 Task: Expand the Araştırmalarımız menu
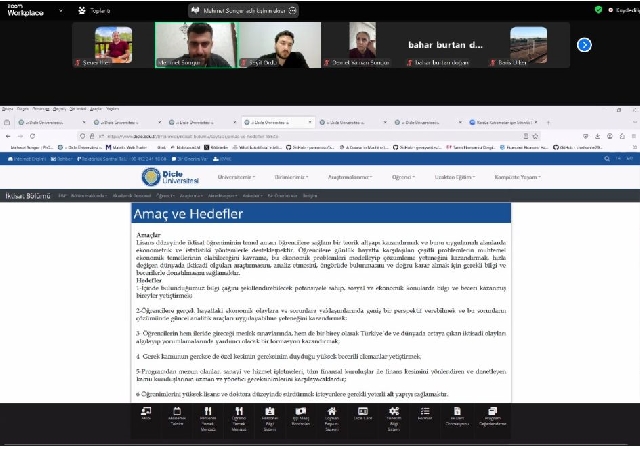350,177
